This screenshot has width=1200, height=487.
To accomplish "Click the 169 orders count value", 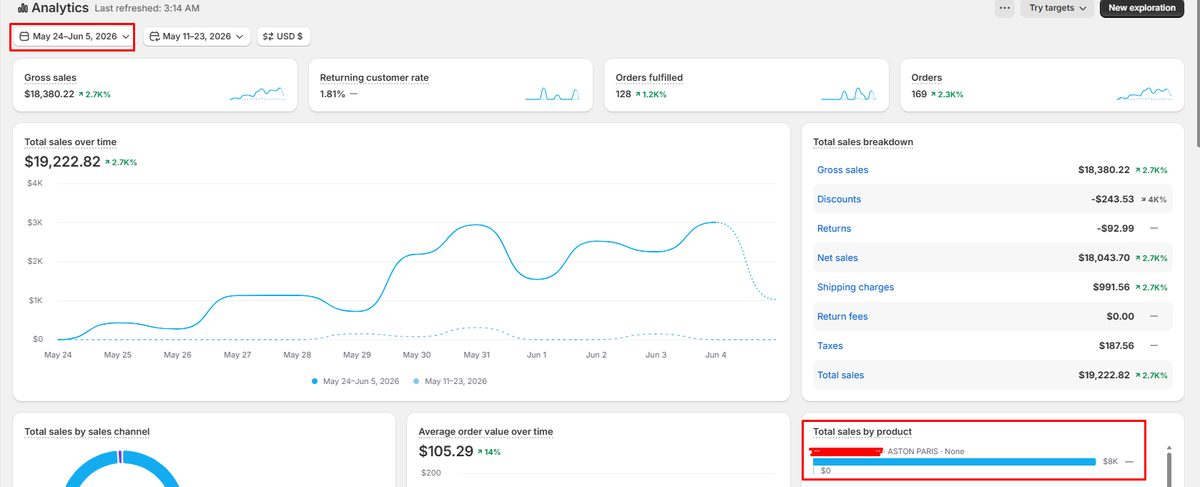I will point(919,94).
